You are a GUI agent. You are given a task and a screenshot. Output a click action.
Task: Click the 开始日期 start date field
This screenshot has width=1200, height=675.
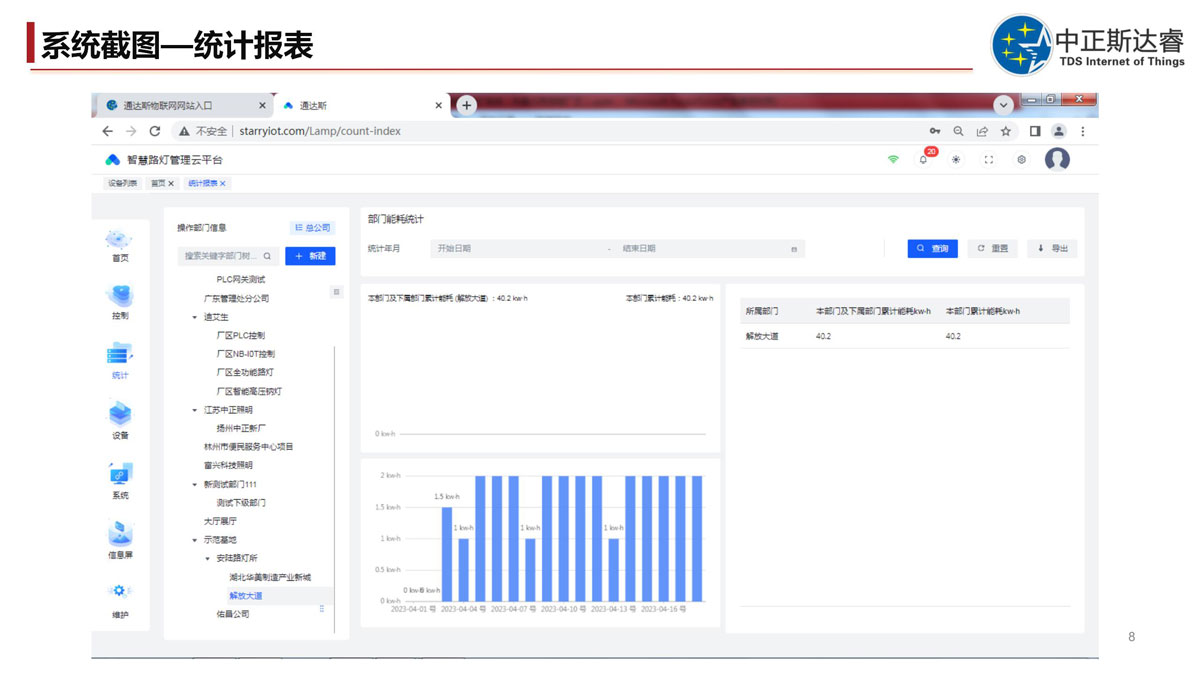coord(518,249)
